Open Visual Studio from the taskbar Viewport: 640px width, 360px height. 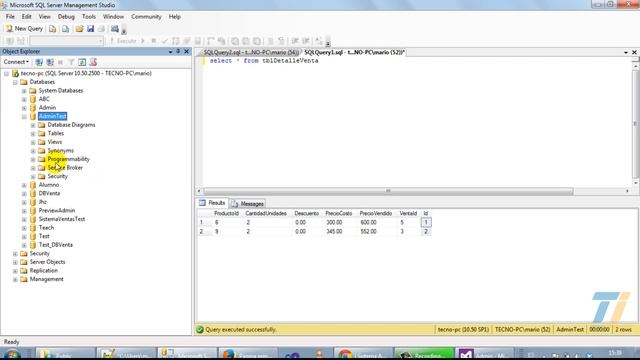(484, 353)
